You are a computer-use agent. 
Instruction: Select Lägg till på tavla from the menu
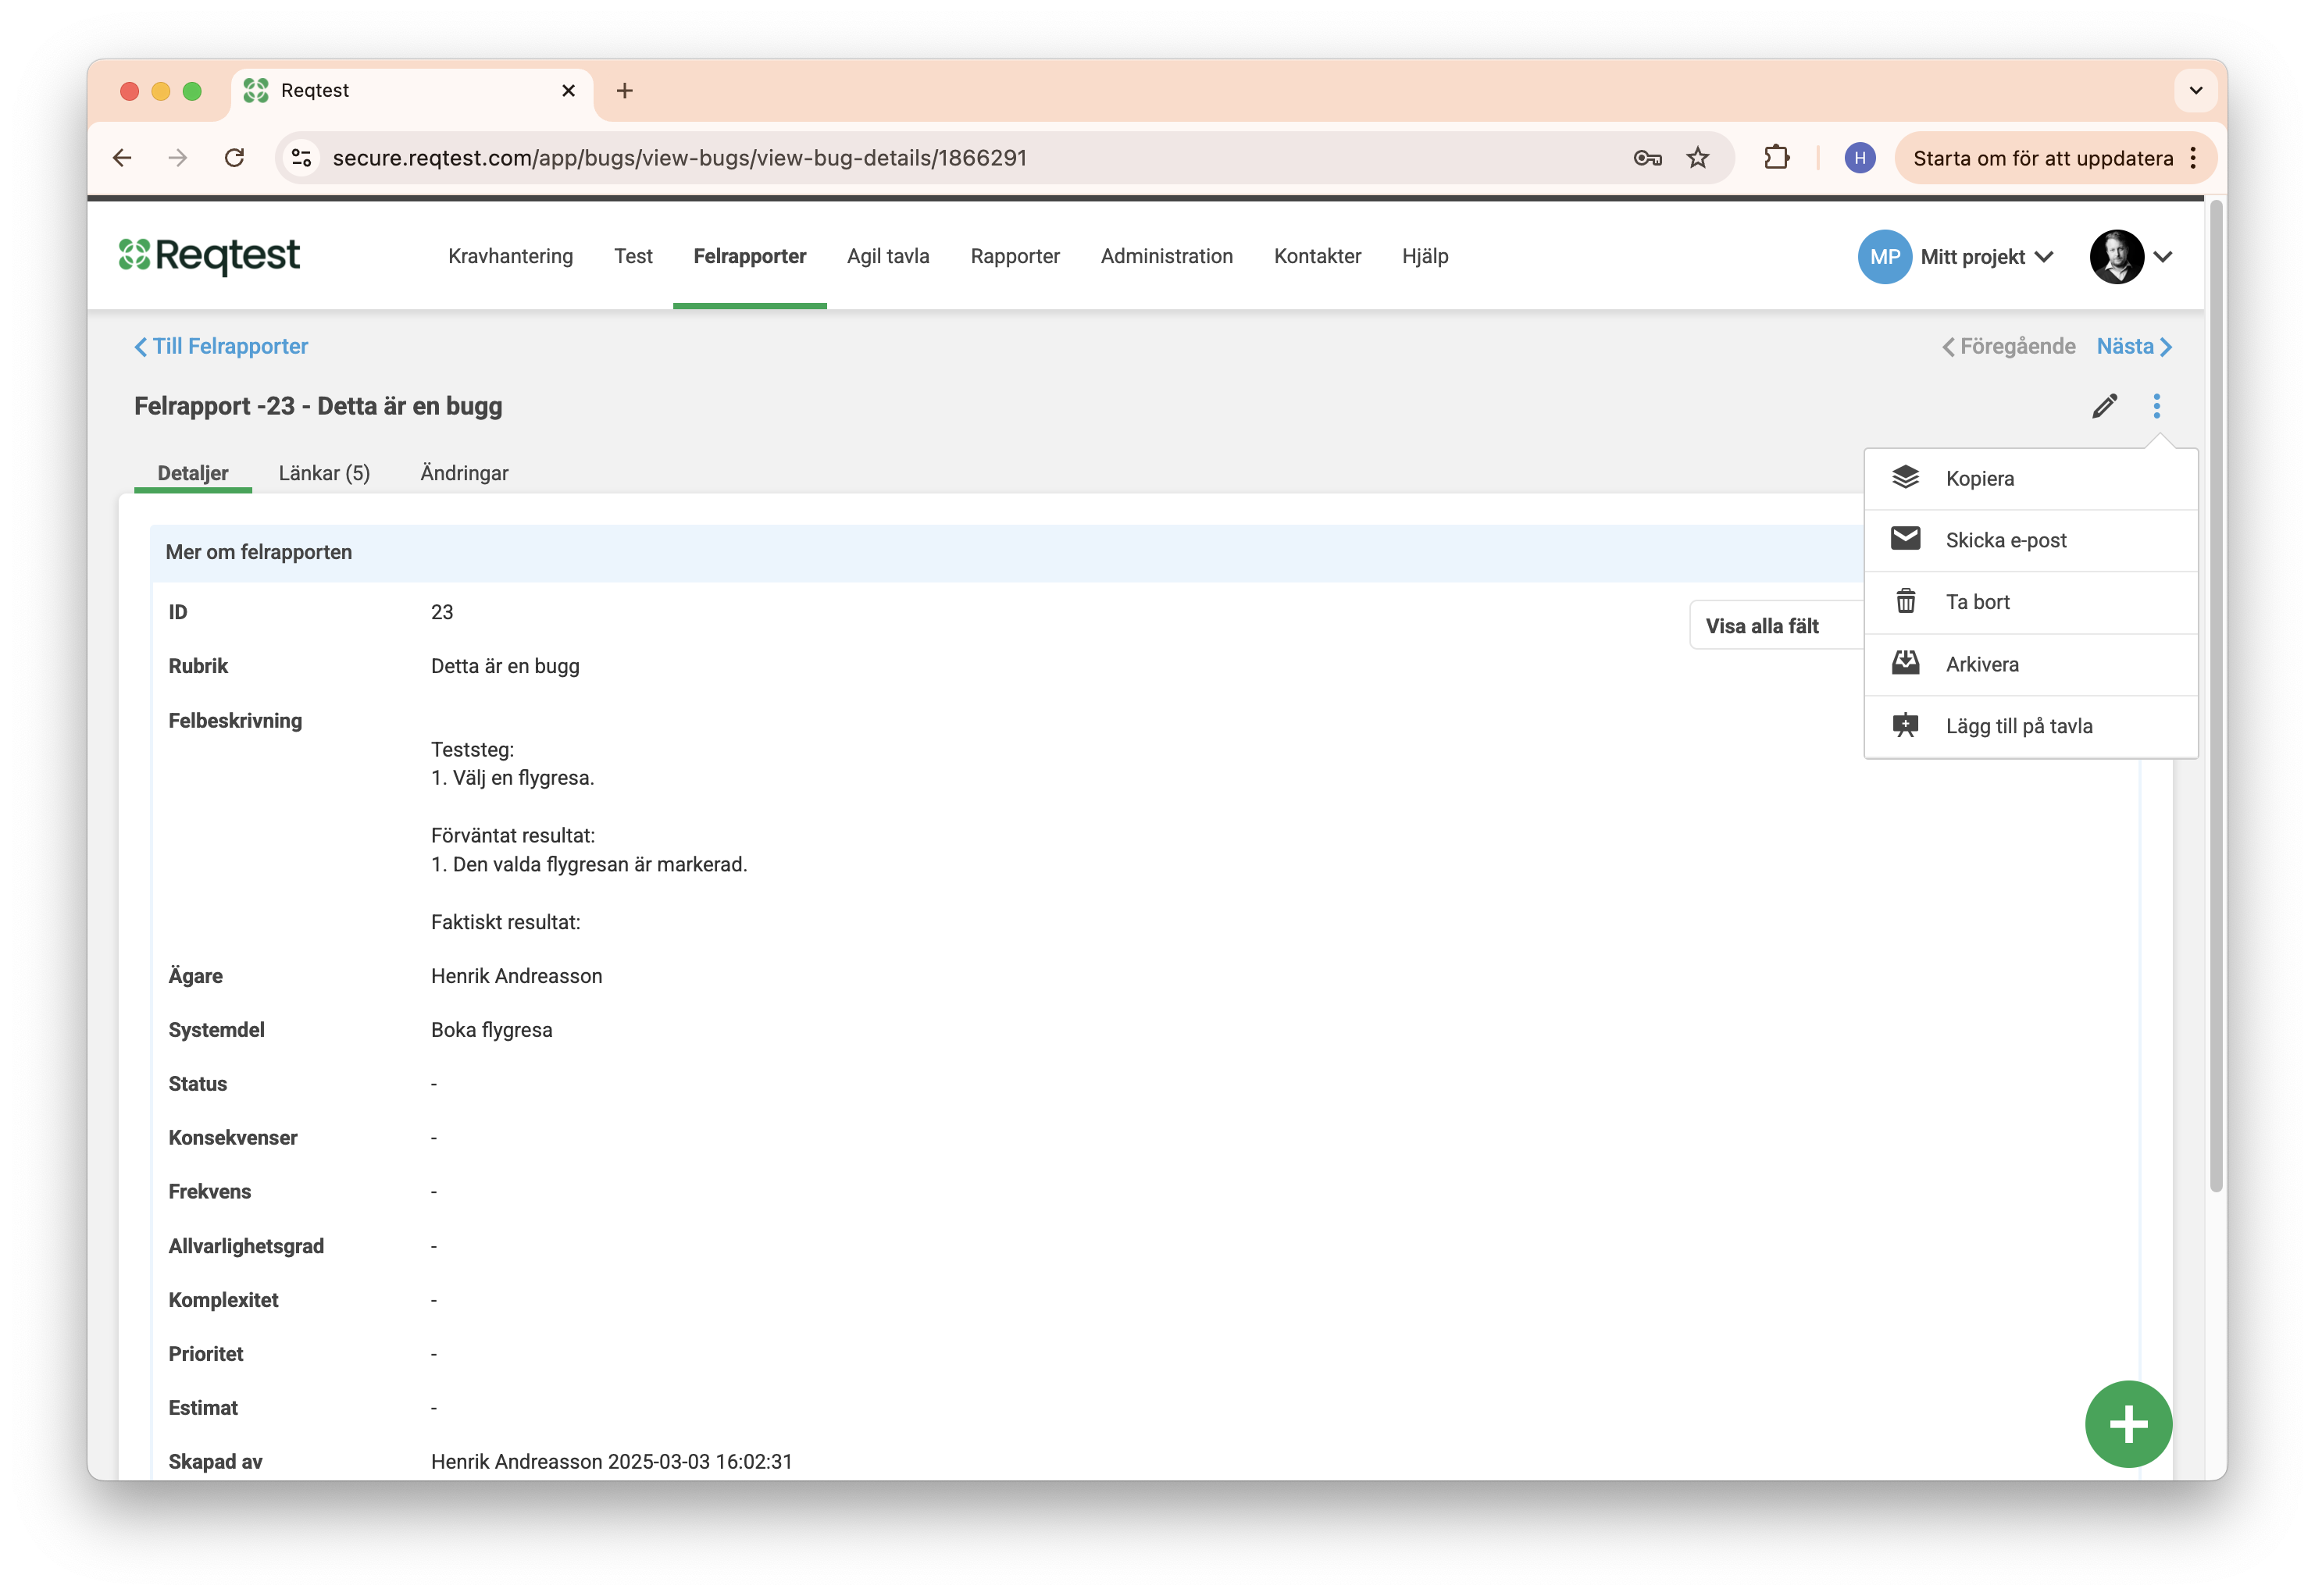tap(2030, 726)
